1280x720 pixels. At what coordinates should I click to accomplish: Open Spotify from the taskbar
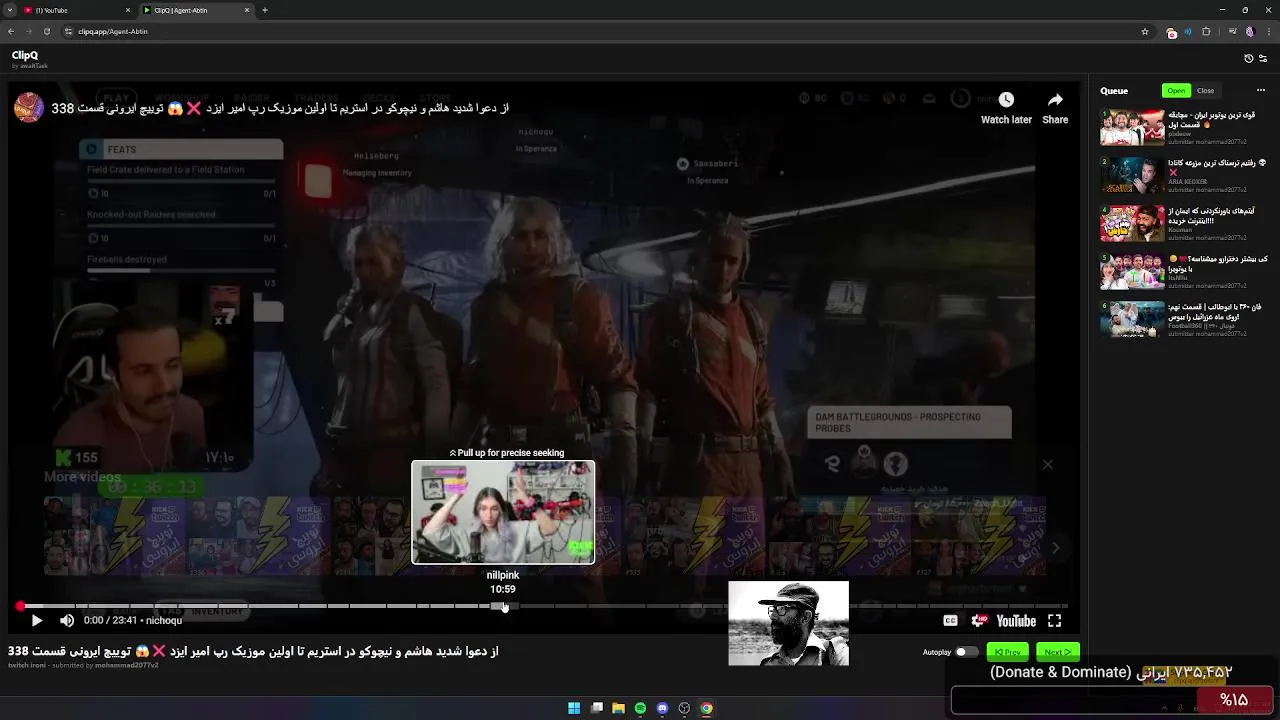640,708
